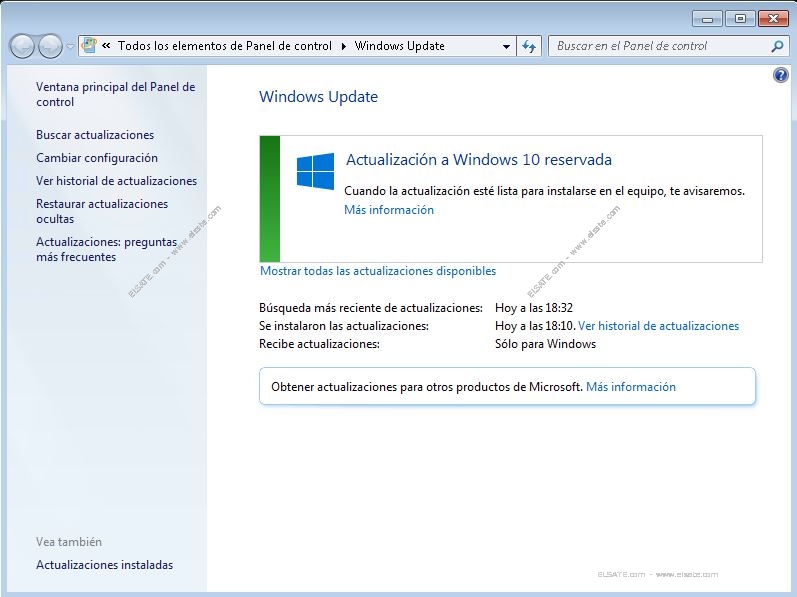The width and height of the screenshot is (797, 597).
Task: Click 'Buscar actualizaciones' in sidebar
Action: click(95, 135)
